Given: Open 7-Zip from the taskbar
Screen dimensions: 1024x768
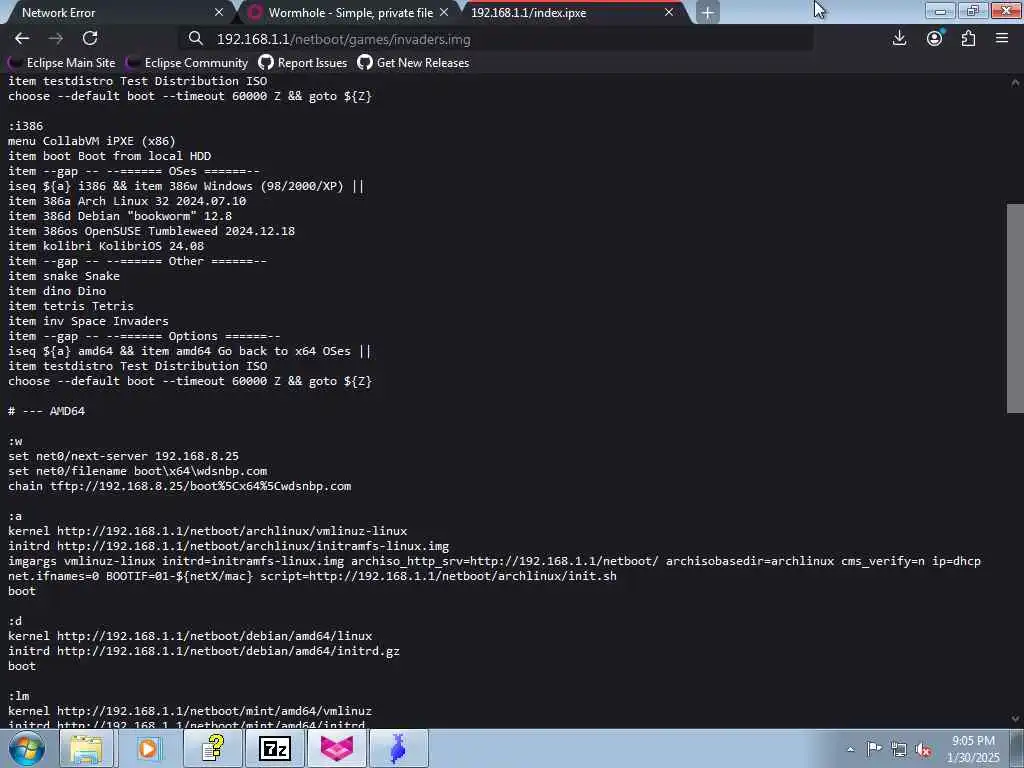Looking at the screenshot, I should coord(274,748).
